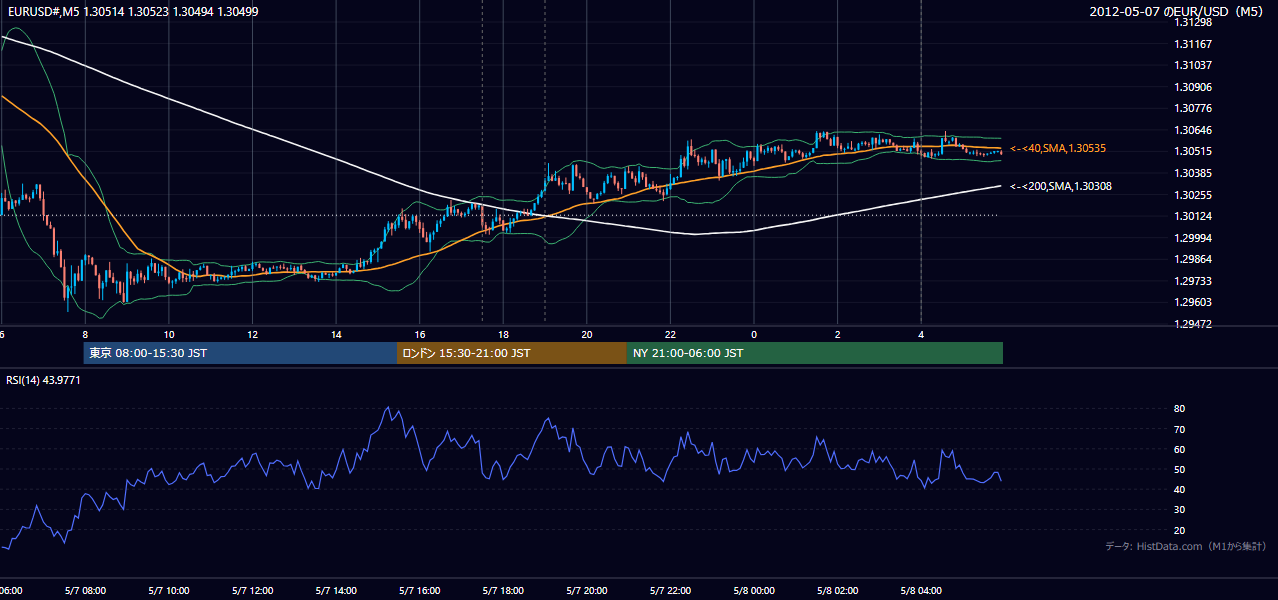
Task: Click the 1.31037 price axis label
Action: click(1194, 65)
